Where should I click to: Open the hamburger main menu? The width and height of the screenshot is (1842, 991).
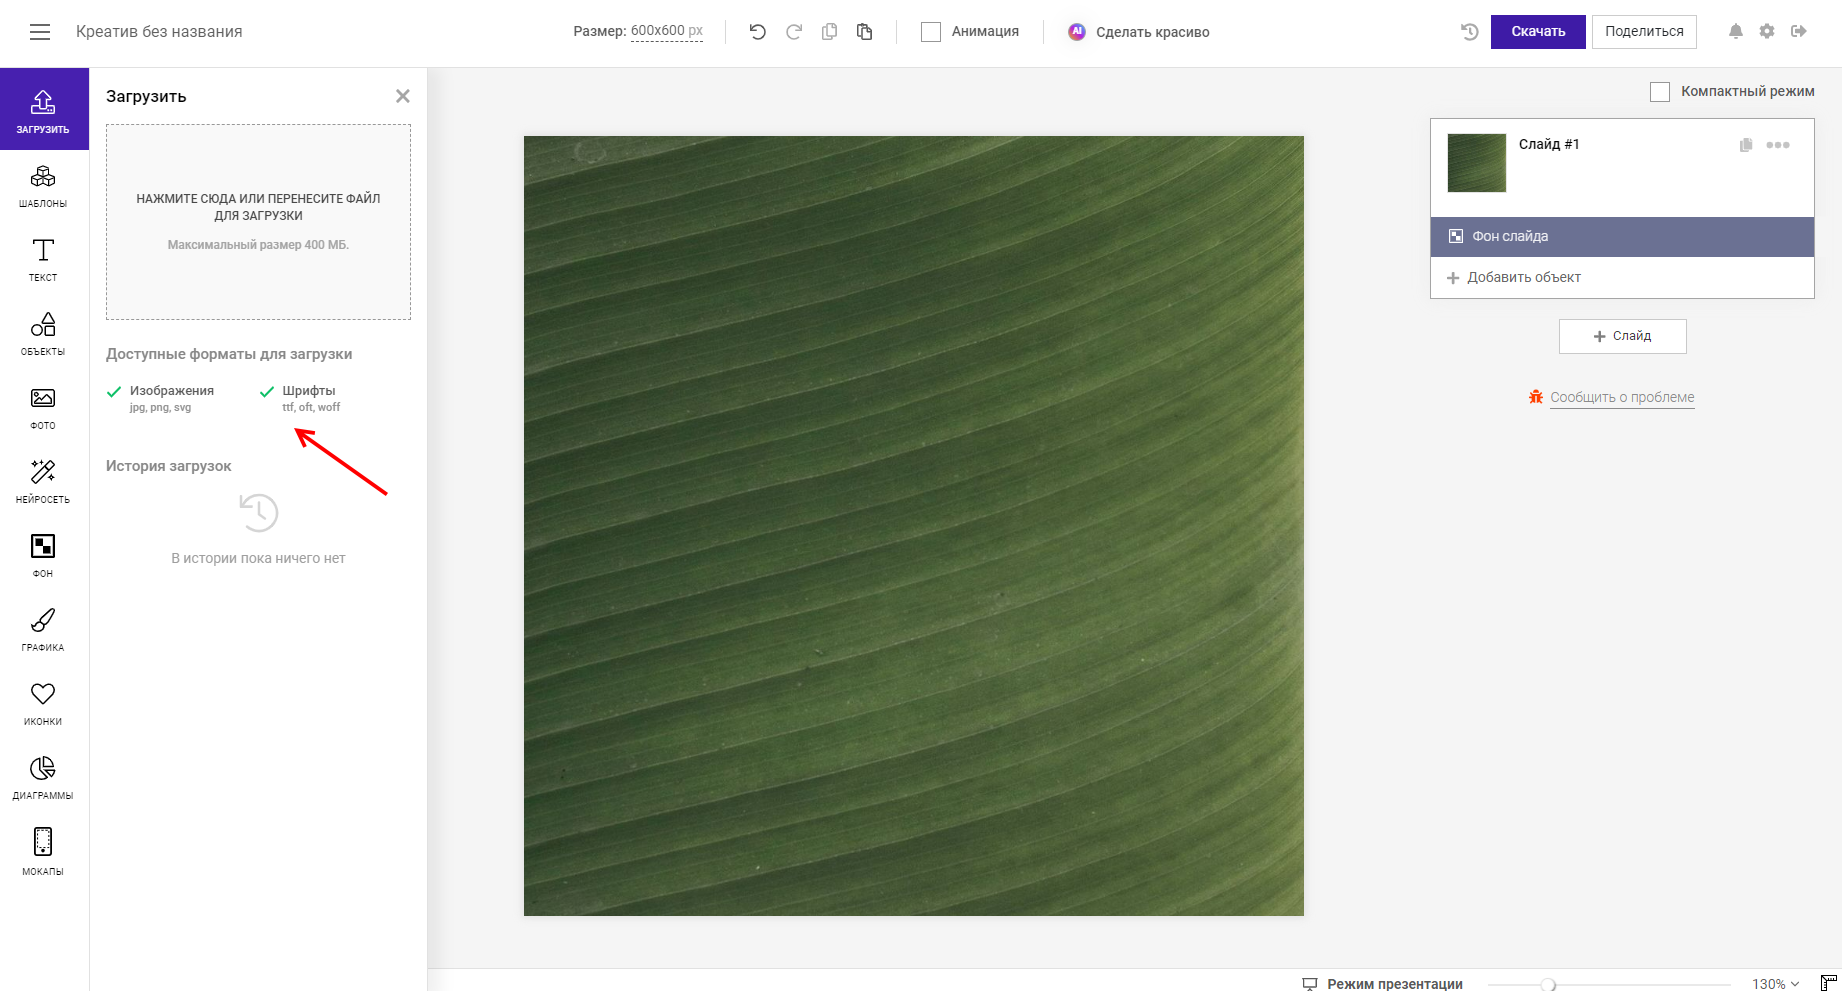(40, 32)
